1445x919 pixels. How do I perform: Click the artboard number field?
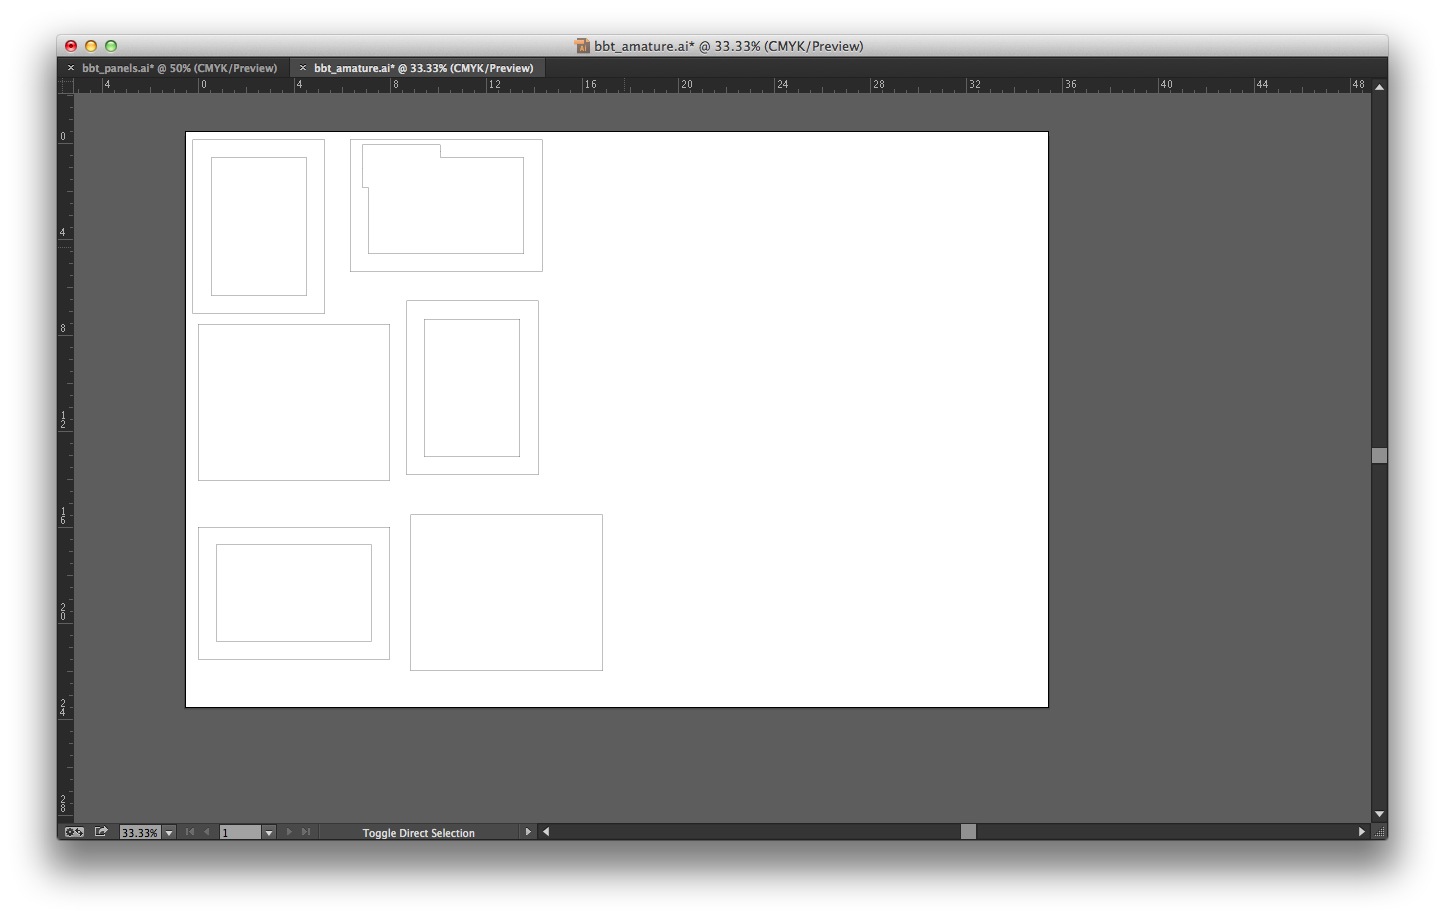[x=240, y=833]
